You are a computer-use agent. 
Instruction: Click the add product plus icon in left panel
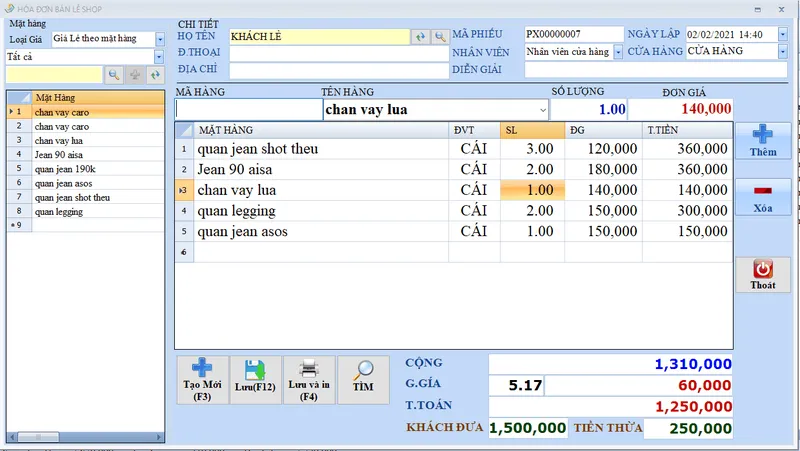(135, 75)
